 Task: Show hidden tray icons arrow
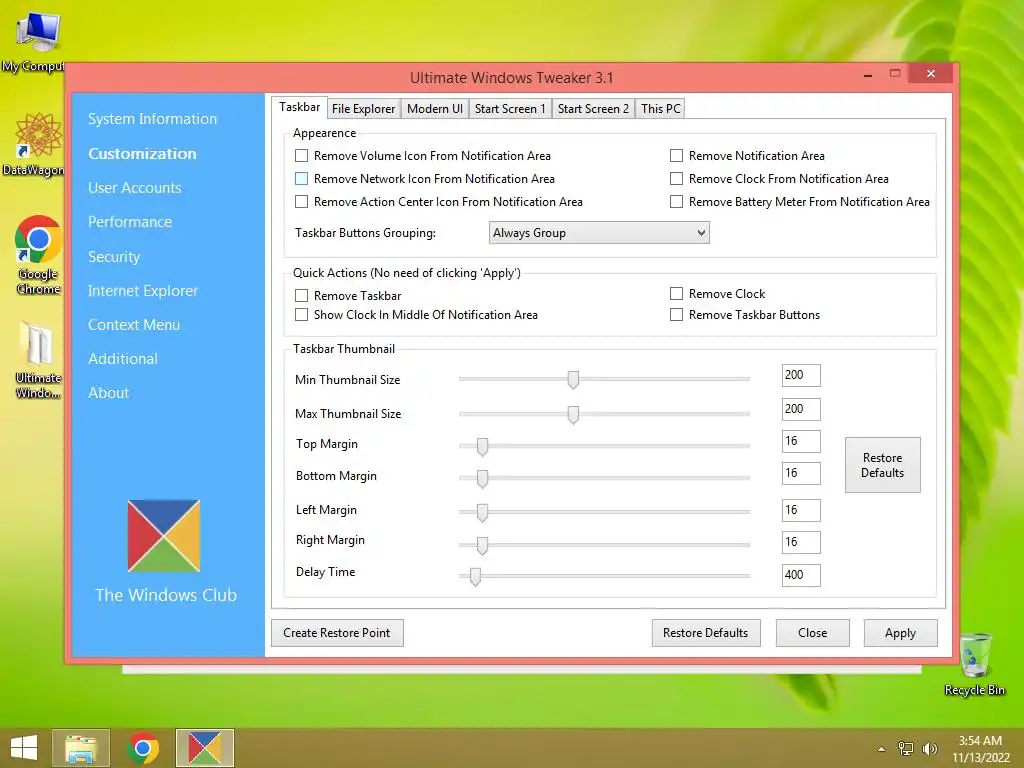pos(882,749)
